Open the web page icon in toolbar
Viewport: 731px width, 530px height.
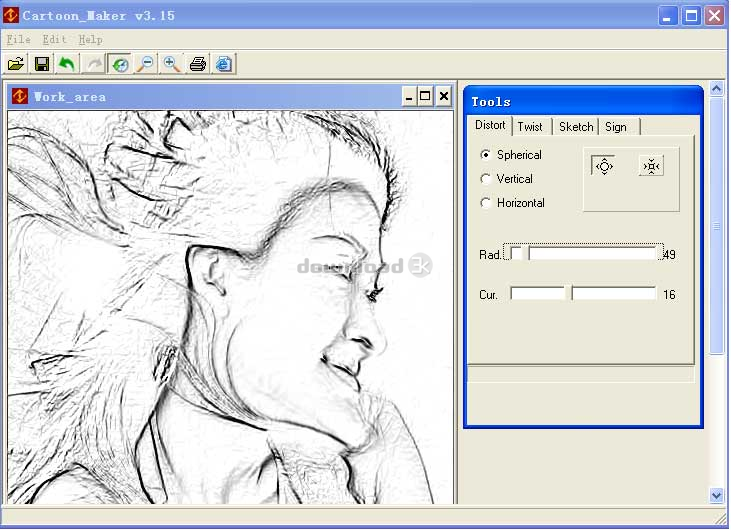pyautogui.click(x=224, y=64)
